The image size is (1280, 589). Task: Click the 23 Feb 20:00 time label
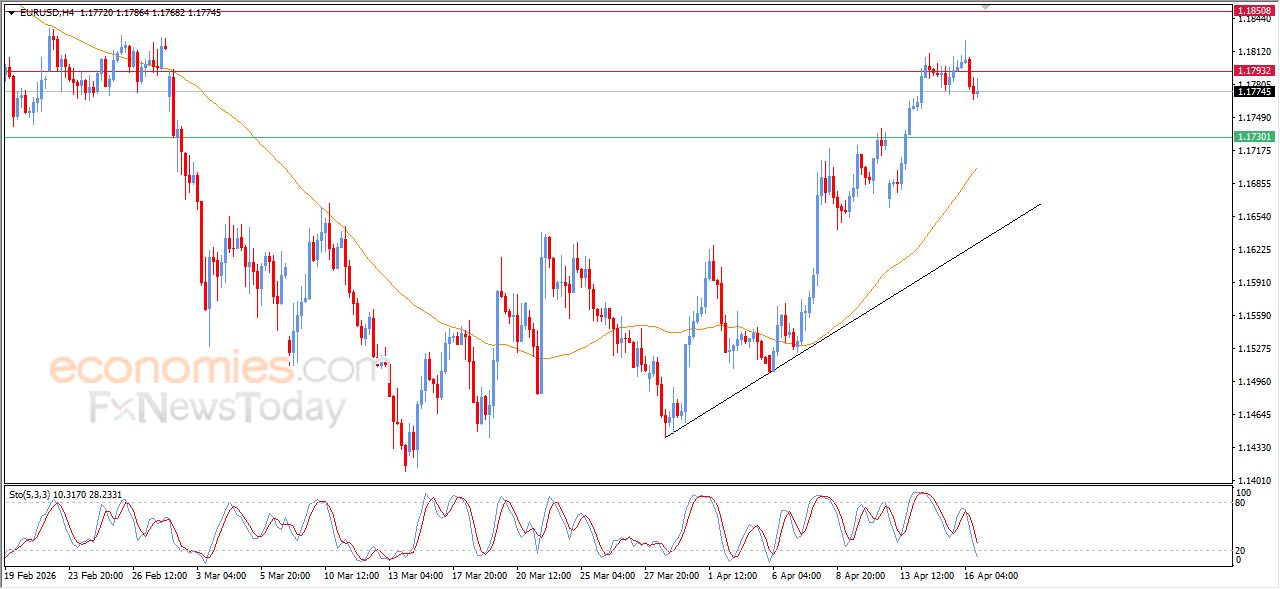click(x=94, y=576)
